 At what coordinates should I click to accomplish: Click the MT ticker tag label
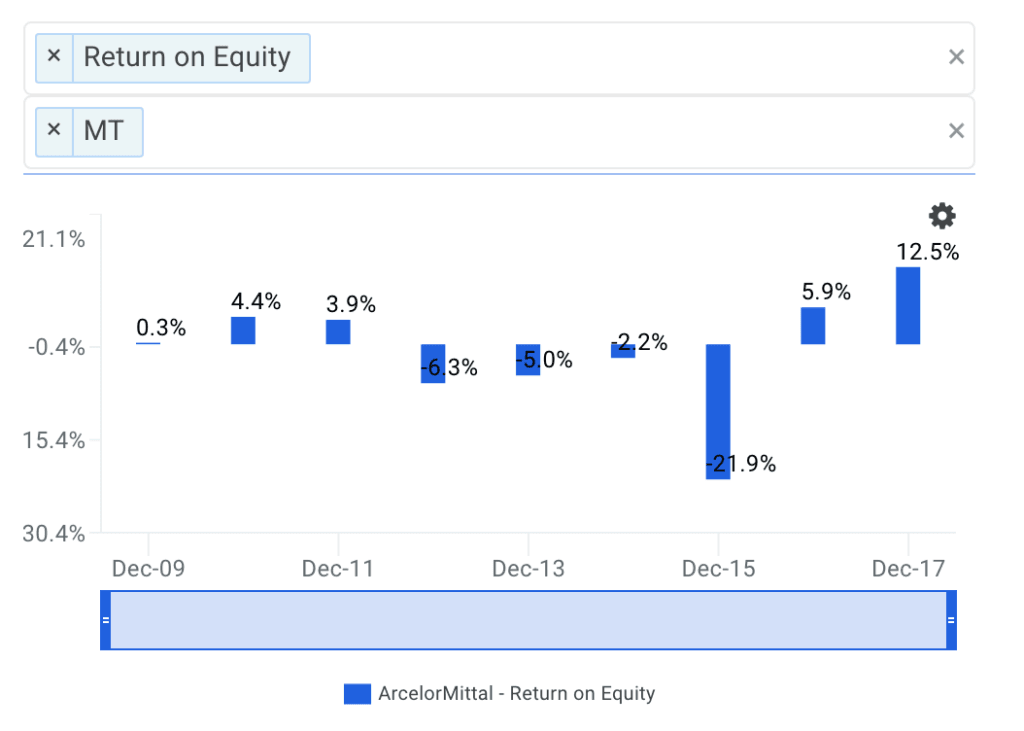click(104, 131)
